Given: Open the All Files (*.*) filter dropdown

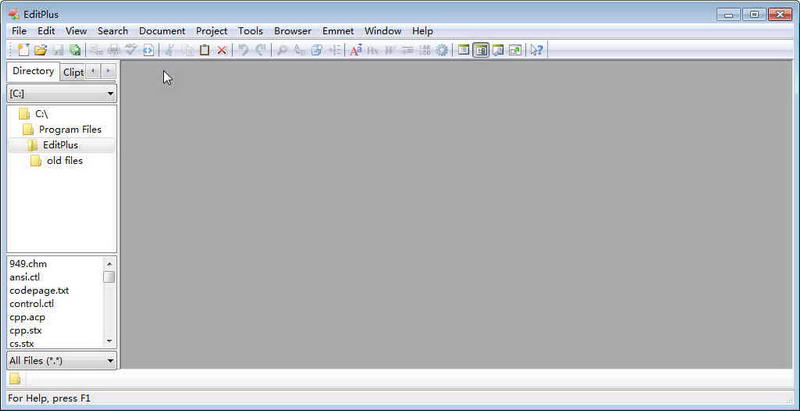Looking at the screenshot, I should pyautogui.click(x=62, y=361).
